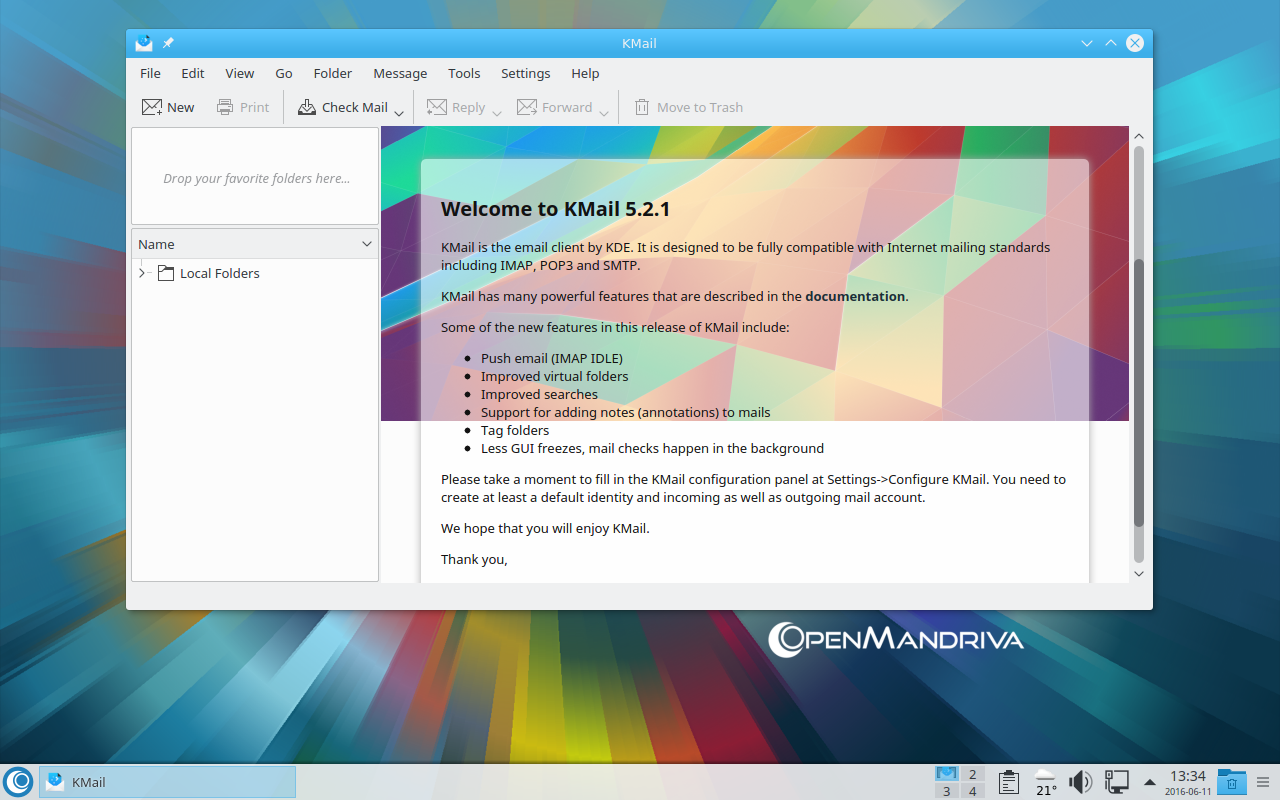
Task: Follow the documentation link
Action: point(855,296)
